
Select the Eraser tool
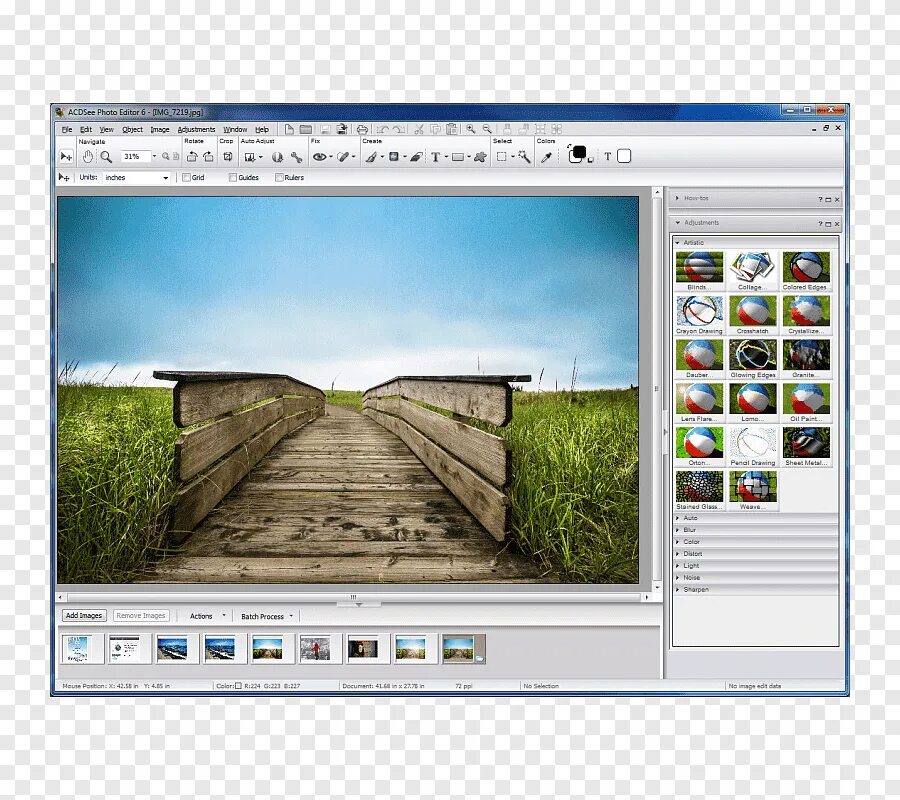(x=417, y=157)
